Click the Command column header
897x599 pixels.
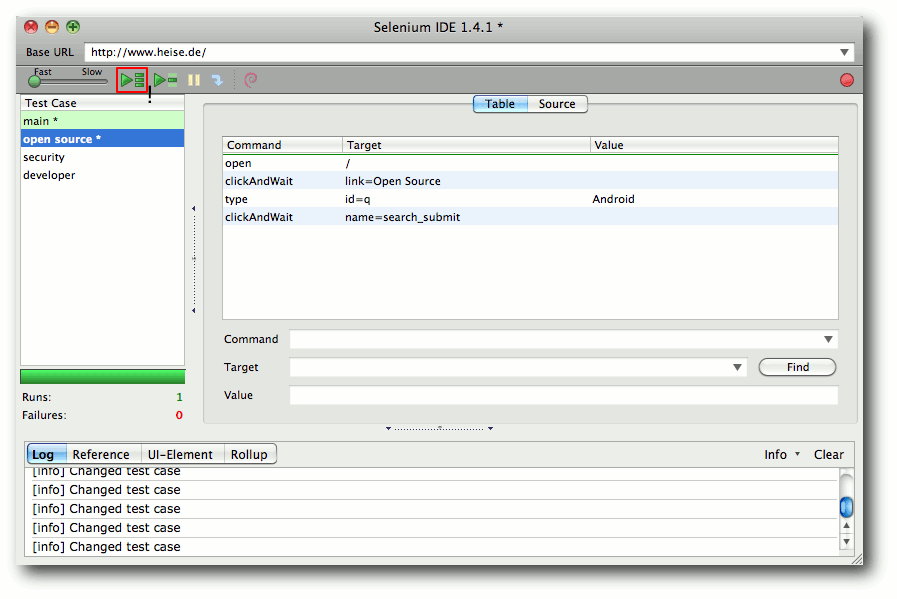(283, 145)
